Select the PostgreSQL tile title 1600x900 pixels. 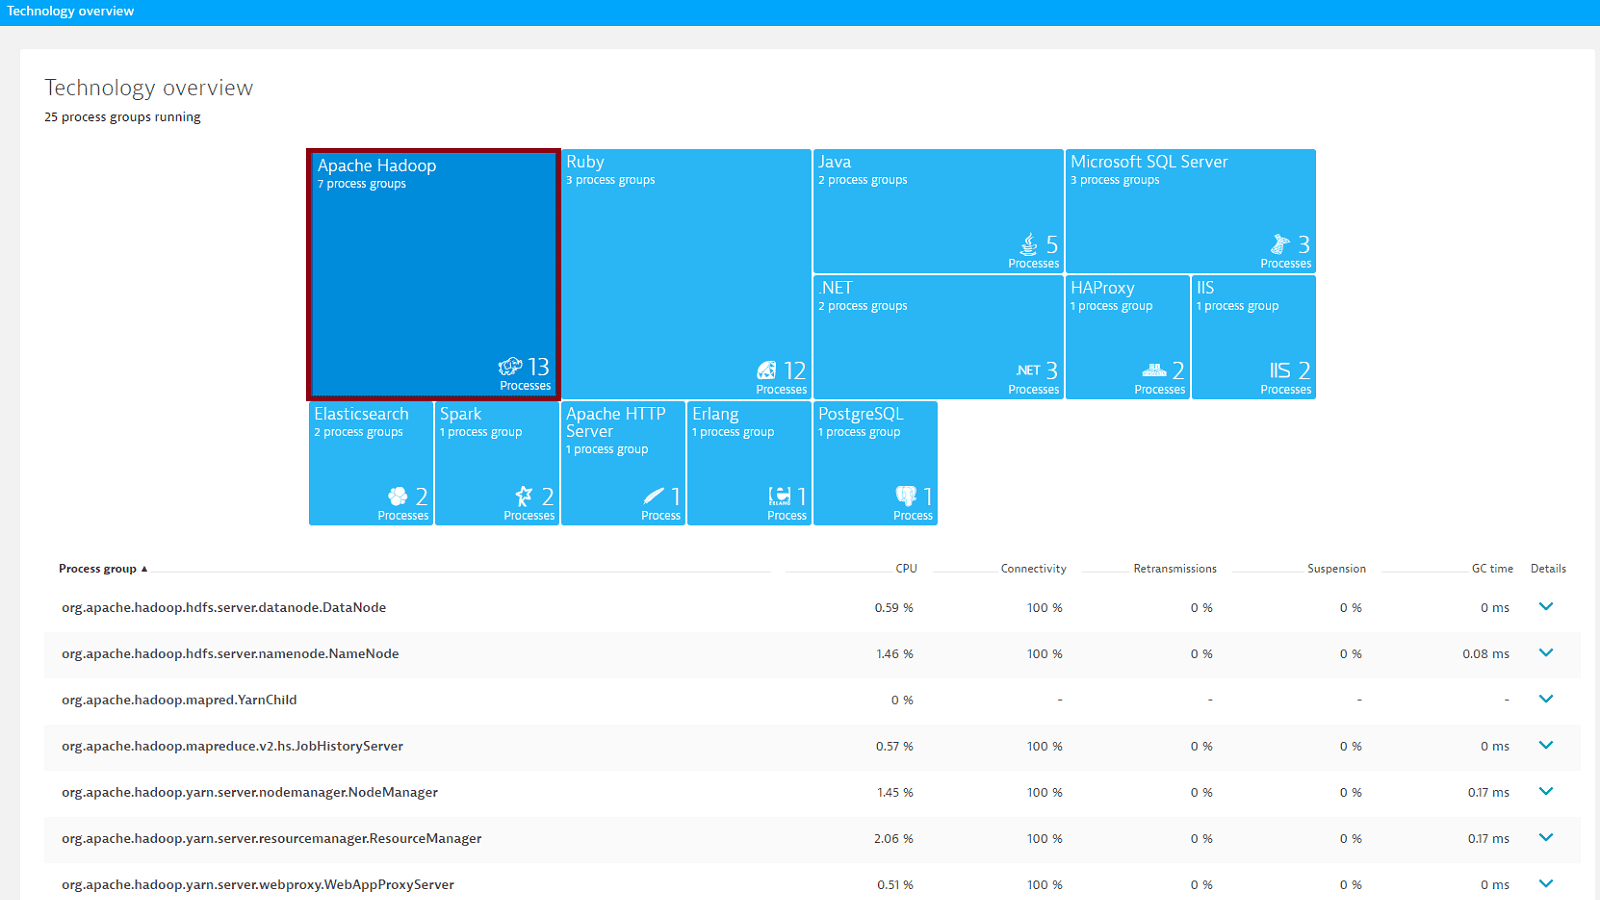pyautogui.click(x=861, y=414)
